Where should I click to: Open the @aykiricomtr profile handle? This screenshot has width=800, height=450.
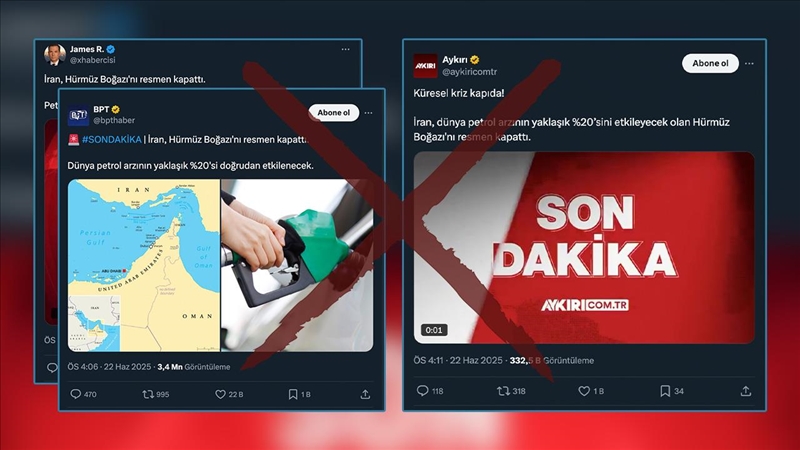469,72
